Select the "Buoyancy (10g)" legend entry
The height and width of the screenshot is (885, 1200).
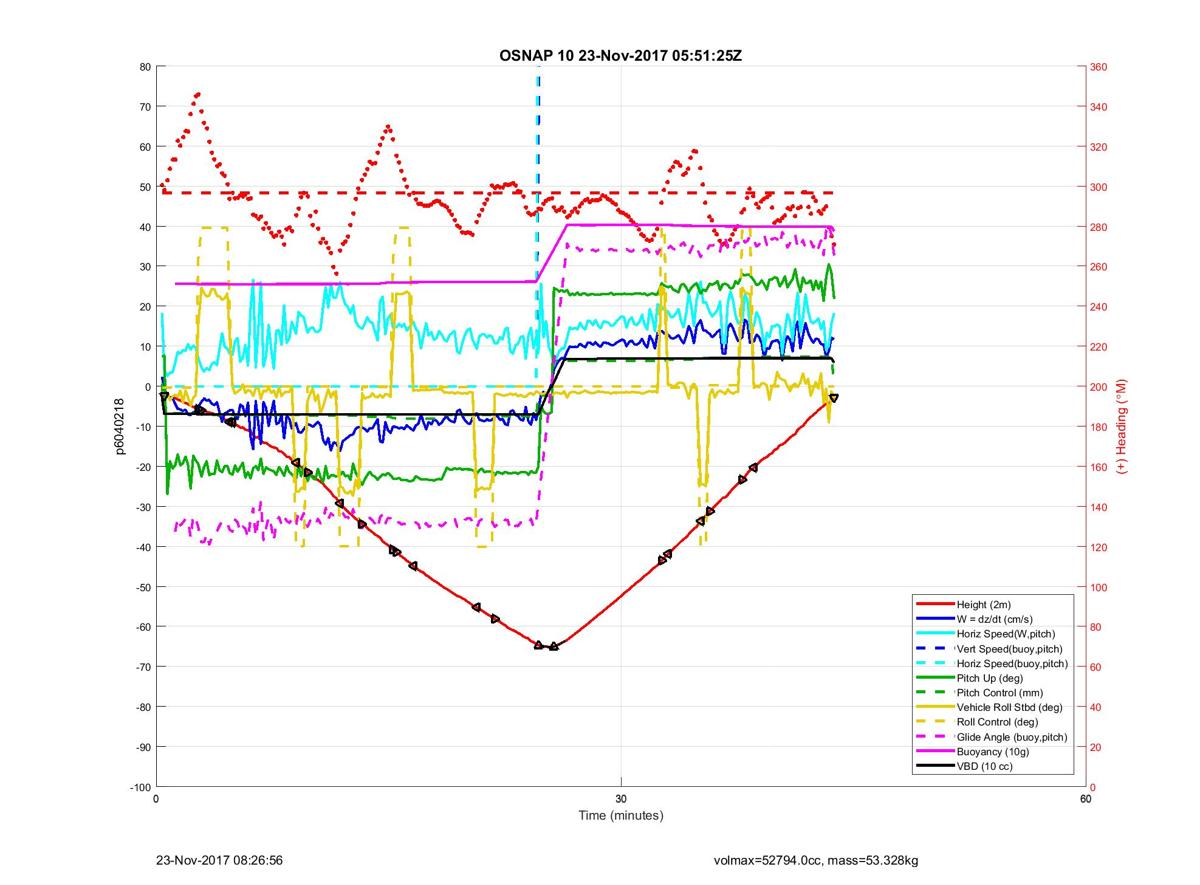(991, 752)
